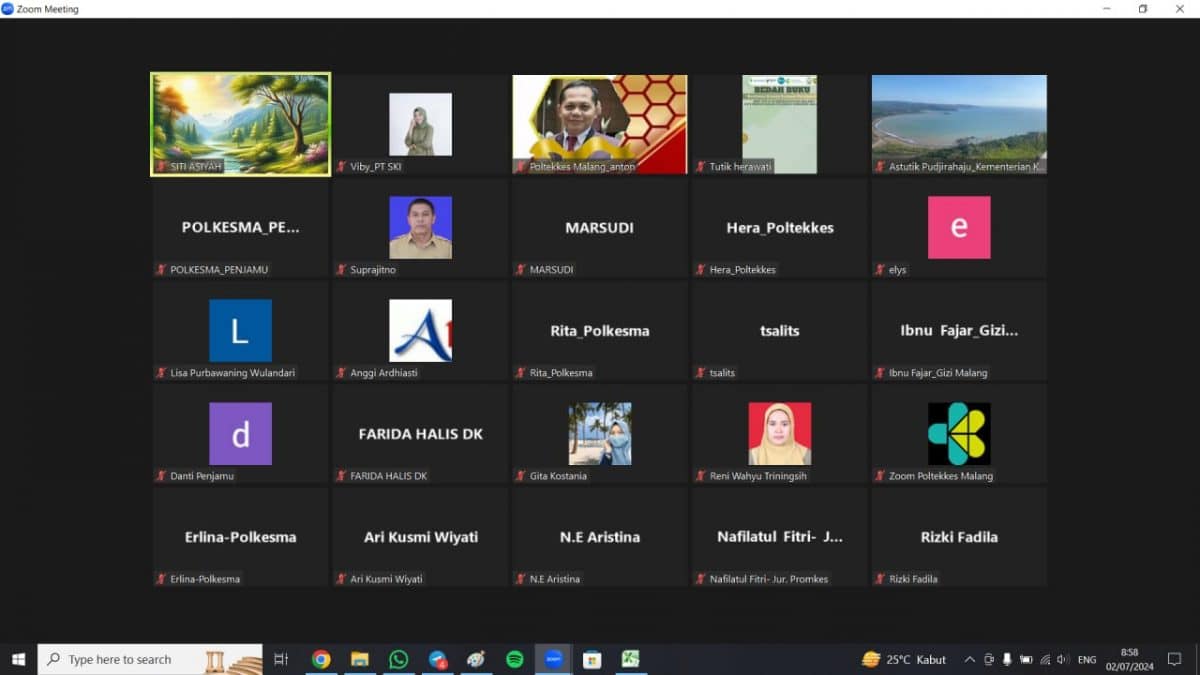Viewport: 1200px width, 675px height.
Task: Click the muted mic icon on SITI ASIYAH
Action: click(x=160, y=167)
